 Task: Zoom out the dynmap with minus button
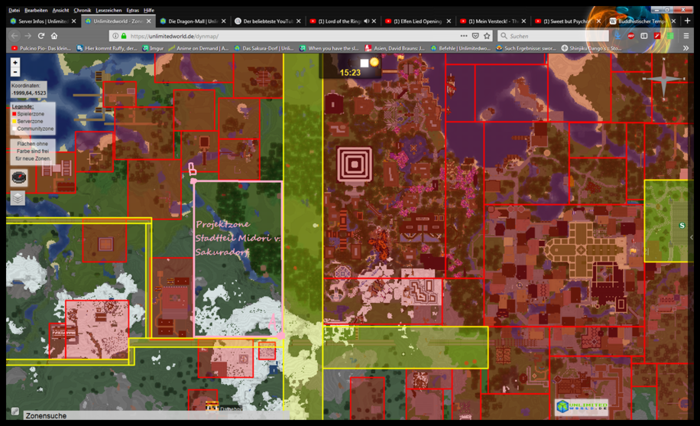point(15,72)
